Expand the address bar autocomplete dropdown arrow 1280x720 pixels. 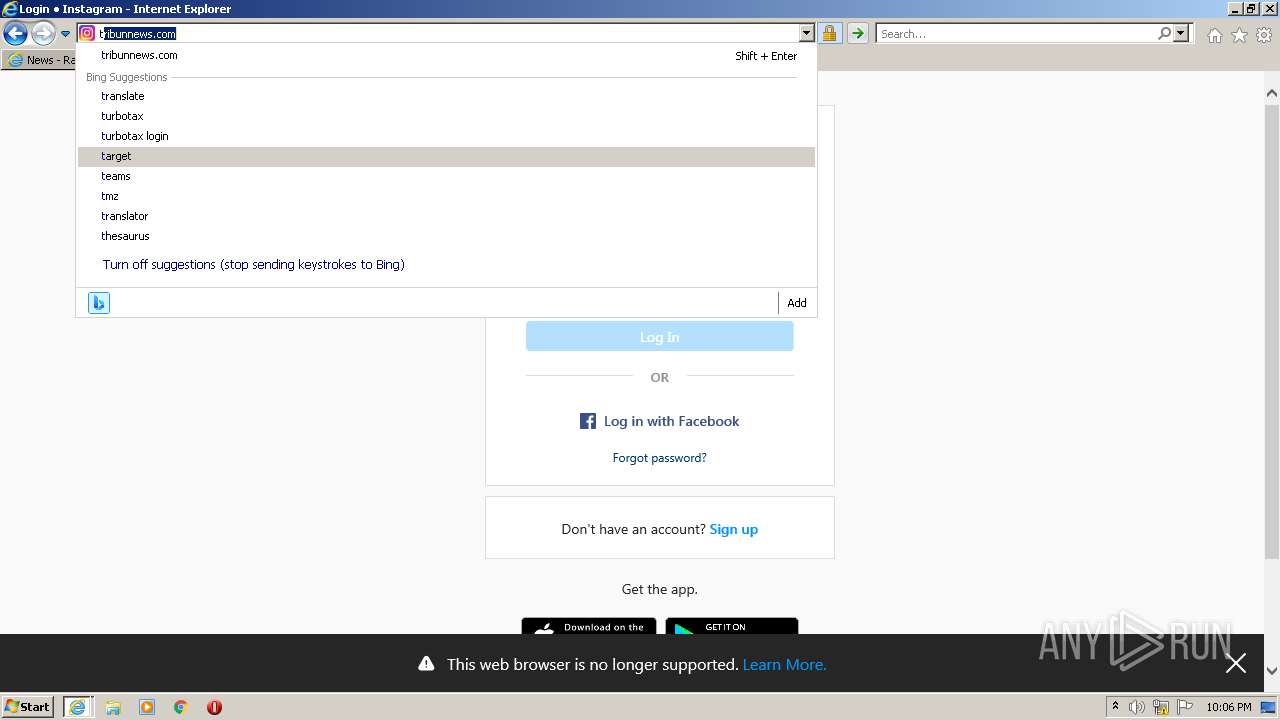pyautogui.click(x=807, y=33)
